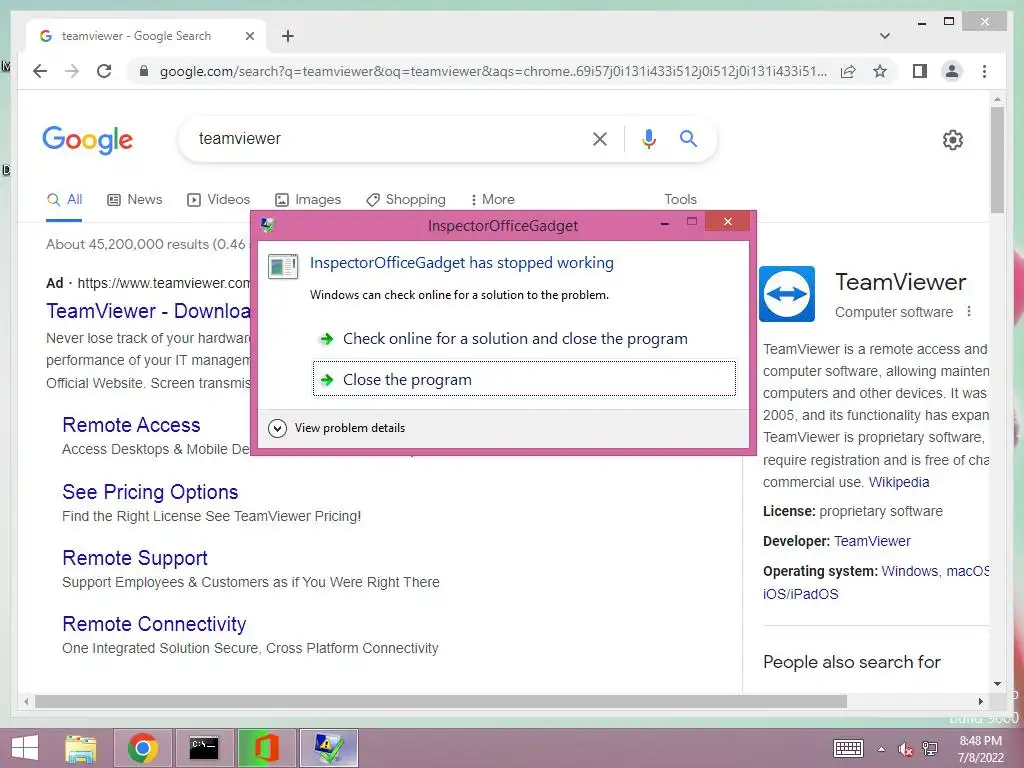The height and width of the screenshot is (768, 1024).
Task: Follow the Wikipedia link in the panel
Action: point(899,482)
